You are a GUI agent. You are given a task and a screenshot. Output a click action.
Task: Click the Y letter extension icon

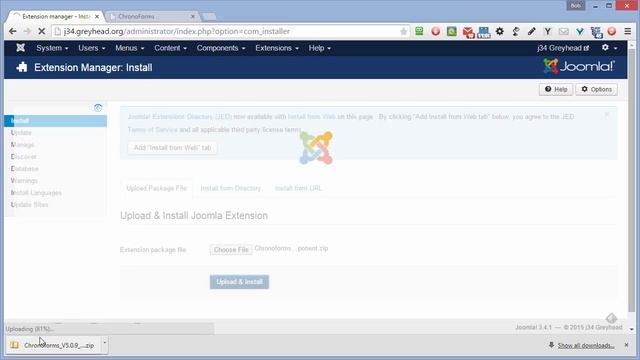(x=547, y=31)
